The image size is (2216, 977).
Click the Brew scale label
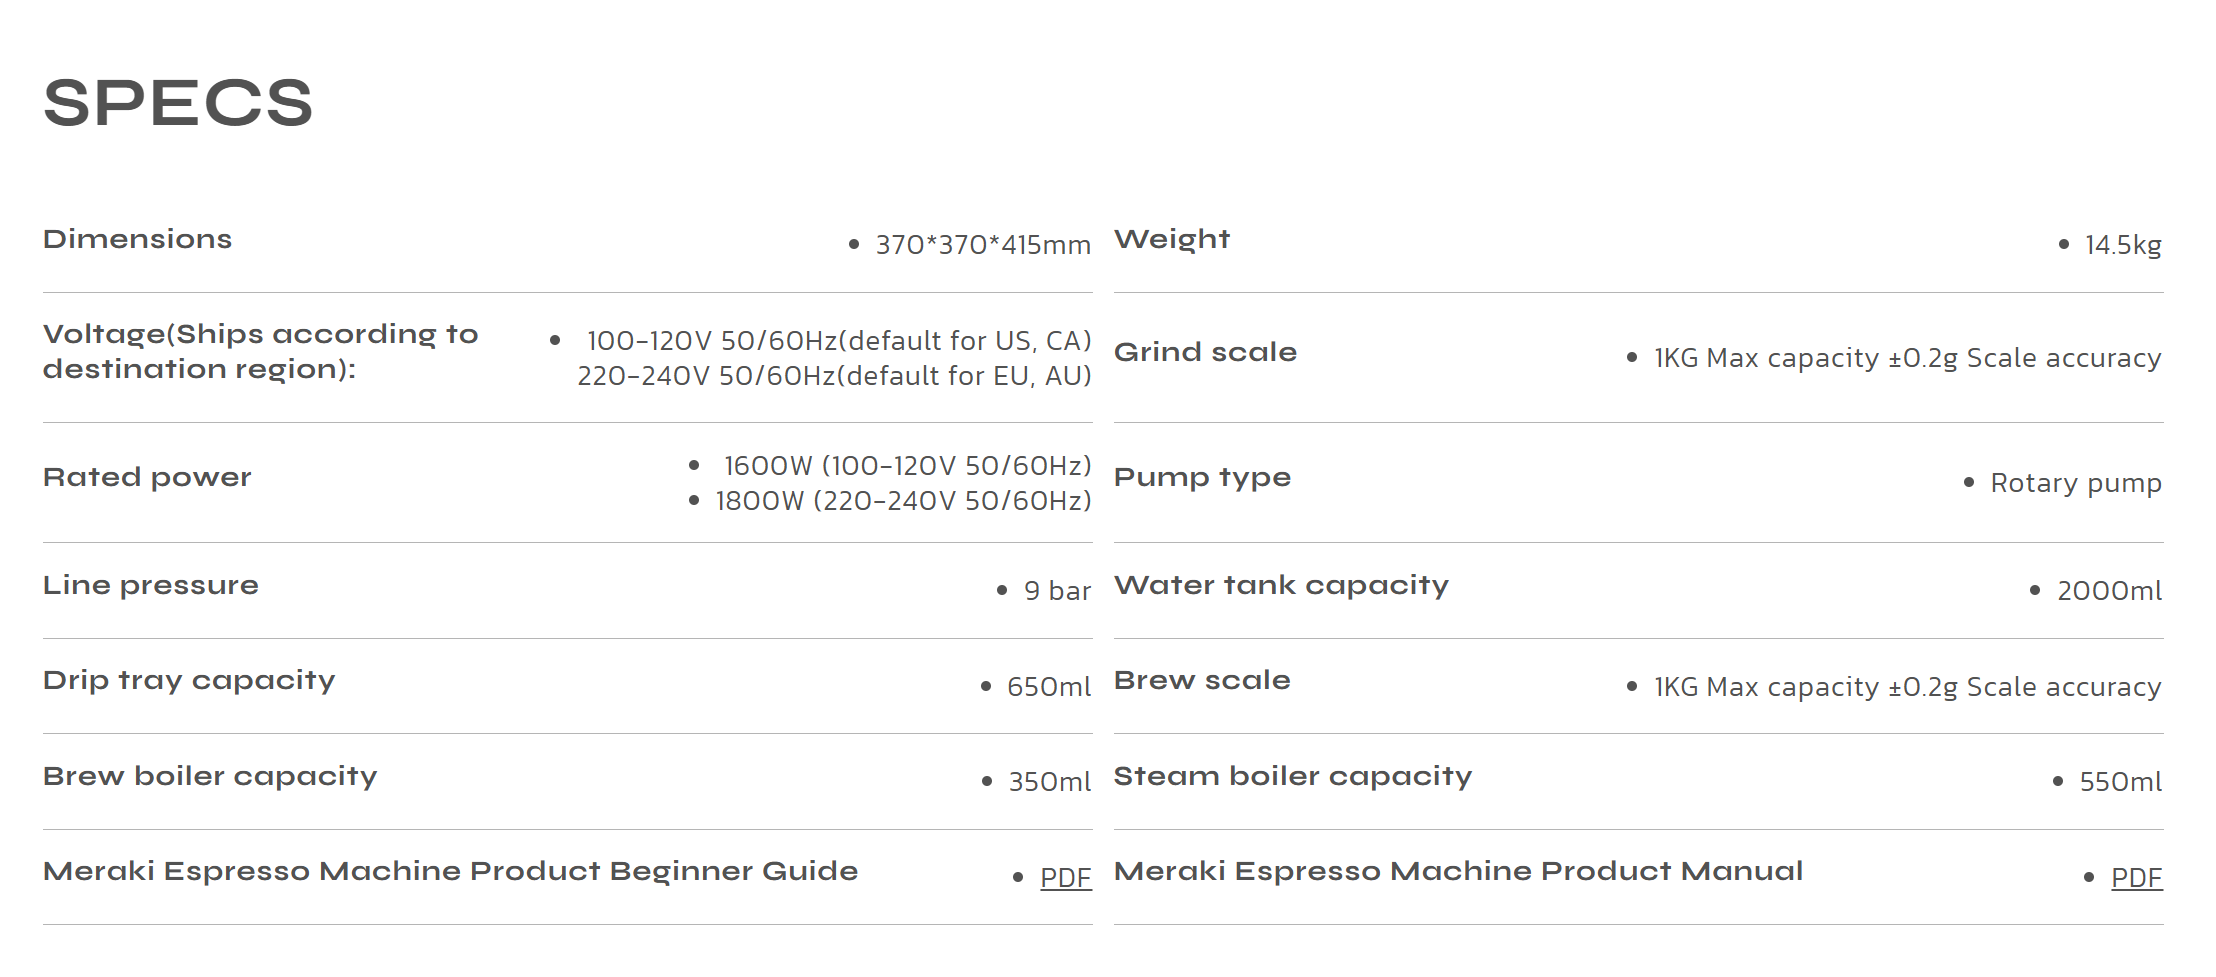[1202, 680]
